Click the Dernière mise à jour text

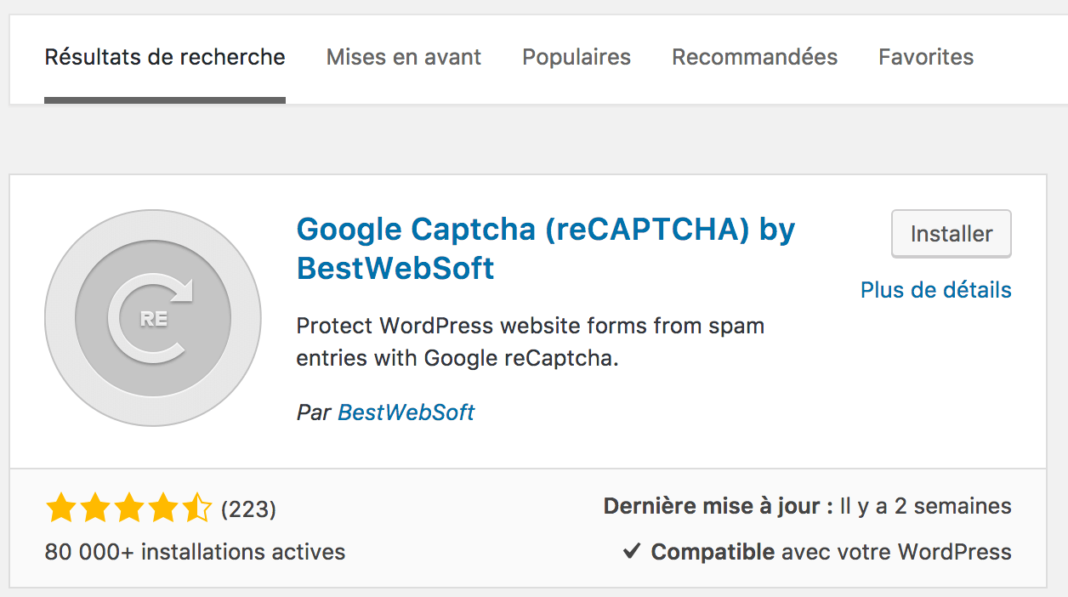click(807, 506)
